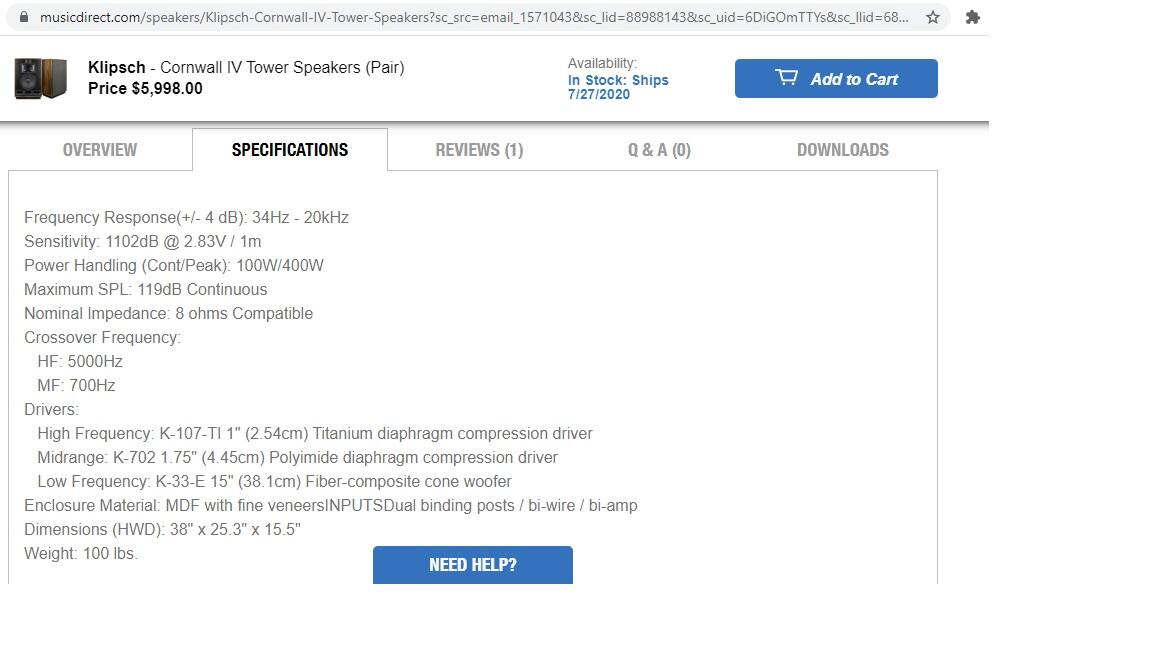1152x648 pixels.
Task: Click the Crossover Frequency heading
Action: click(x=102, y=338)
